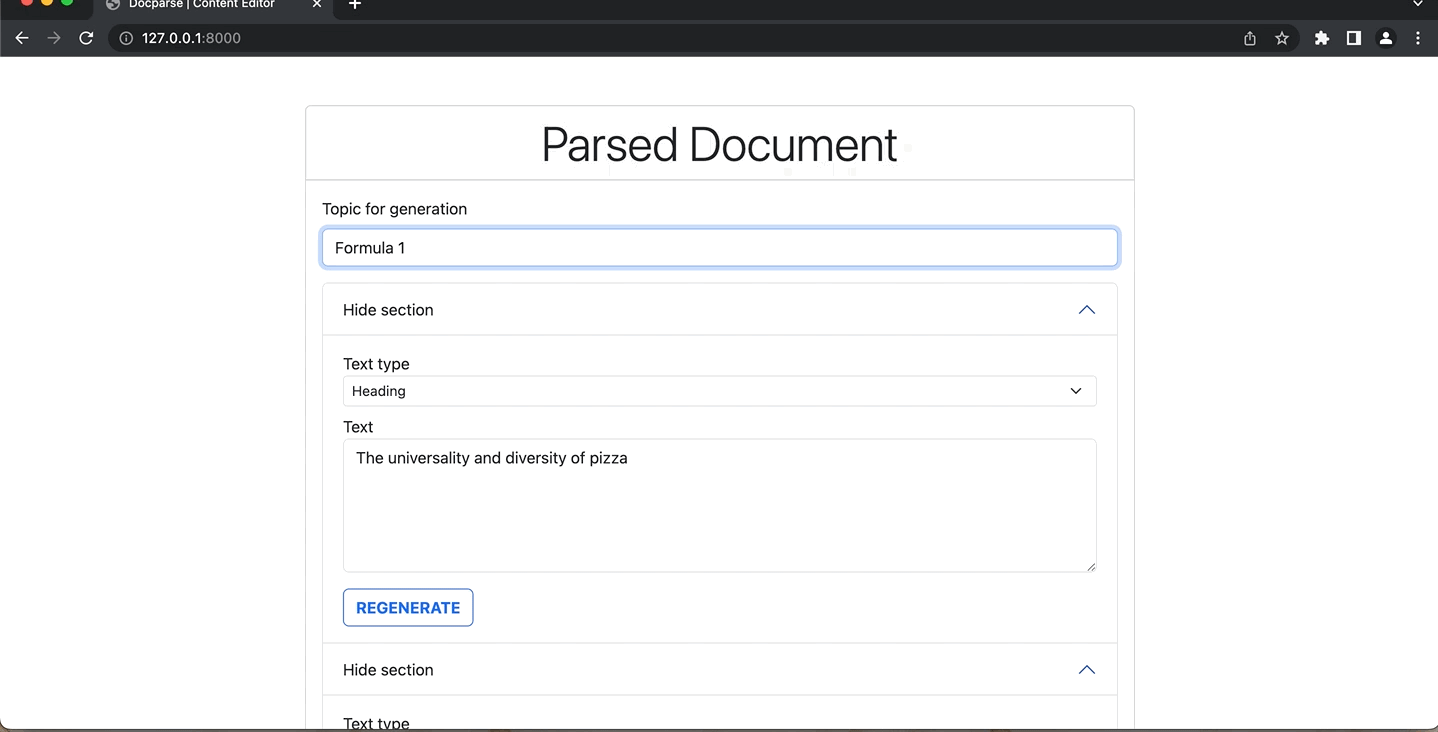Click the browser address bar
Screen dimensions: 1438x732
(x=600, y=38)
